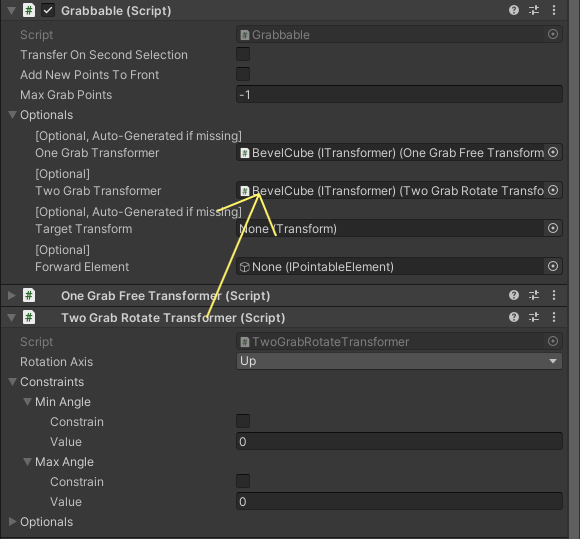Image resolution: width=580 pixels, height=539 pixels.
Task: Open Two Grab Rotate Transformer context menu
Action: tap(554, 317)
